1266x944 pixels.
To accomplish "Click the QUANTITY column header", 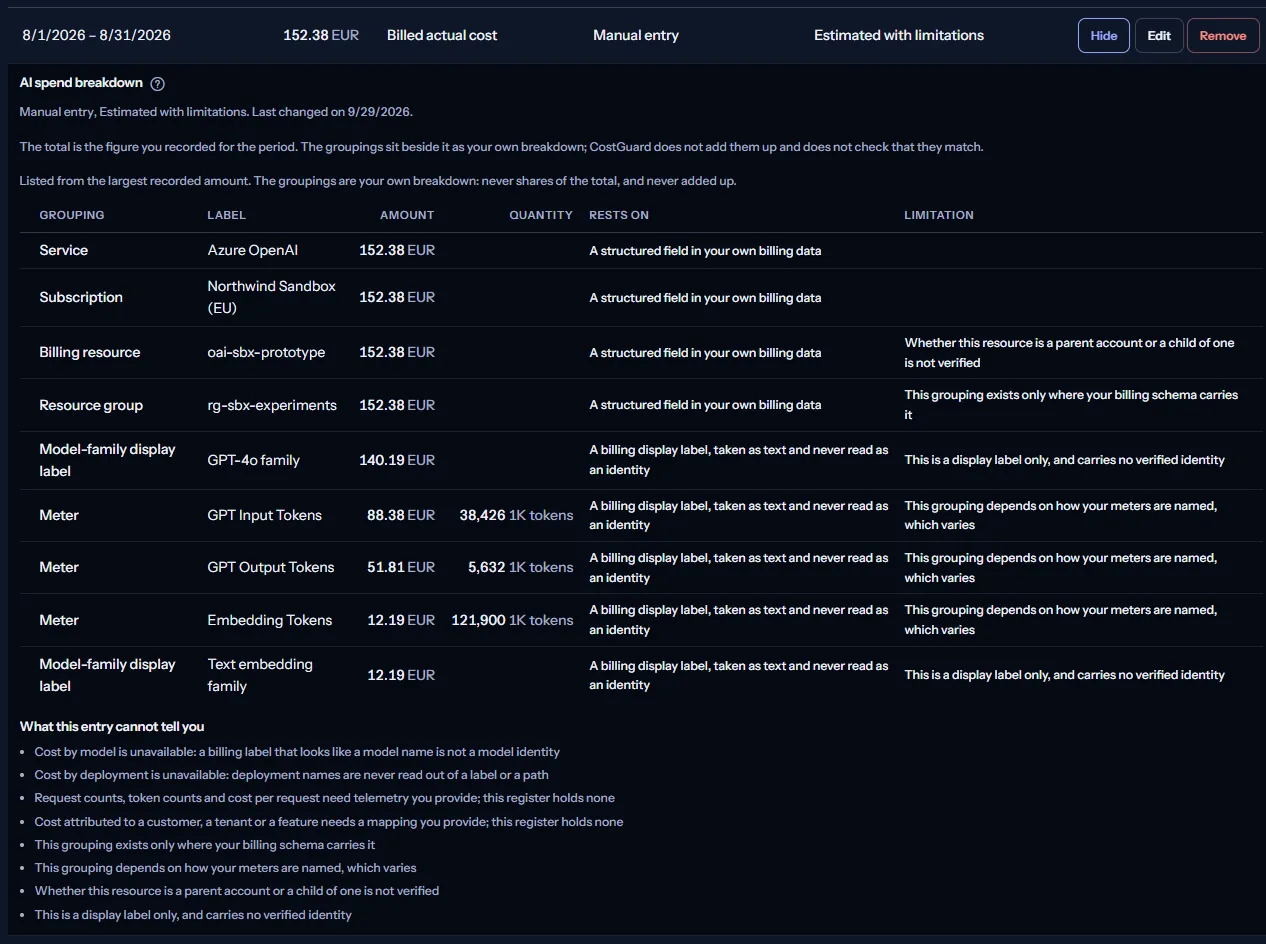I will click(541, 215).
